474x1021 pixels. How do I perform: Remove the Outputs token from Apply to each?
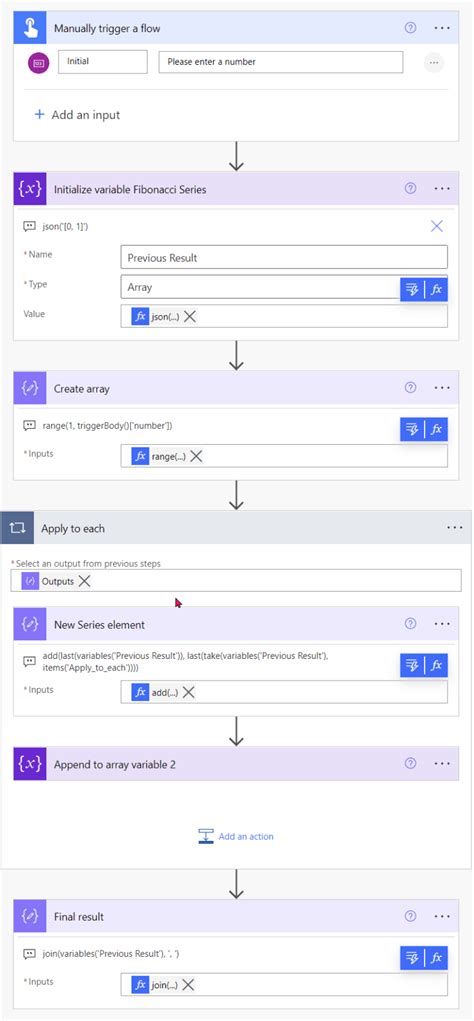coord(85,581)
